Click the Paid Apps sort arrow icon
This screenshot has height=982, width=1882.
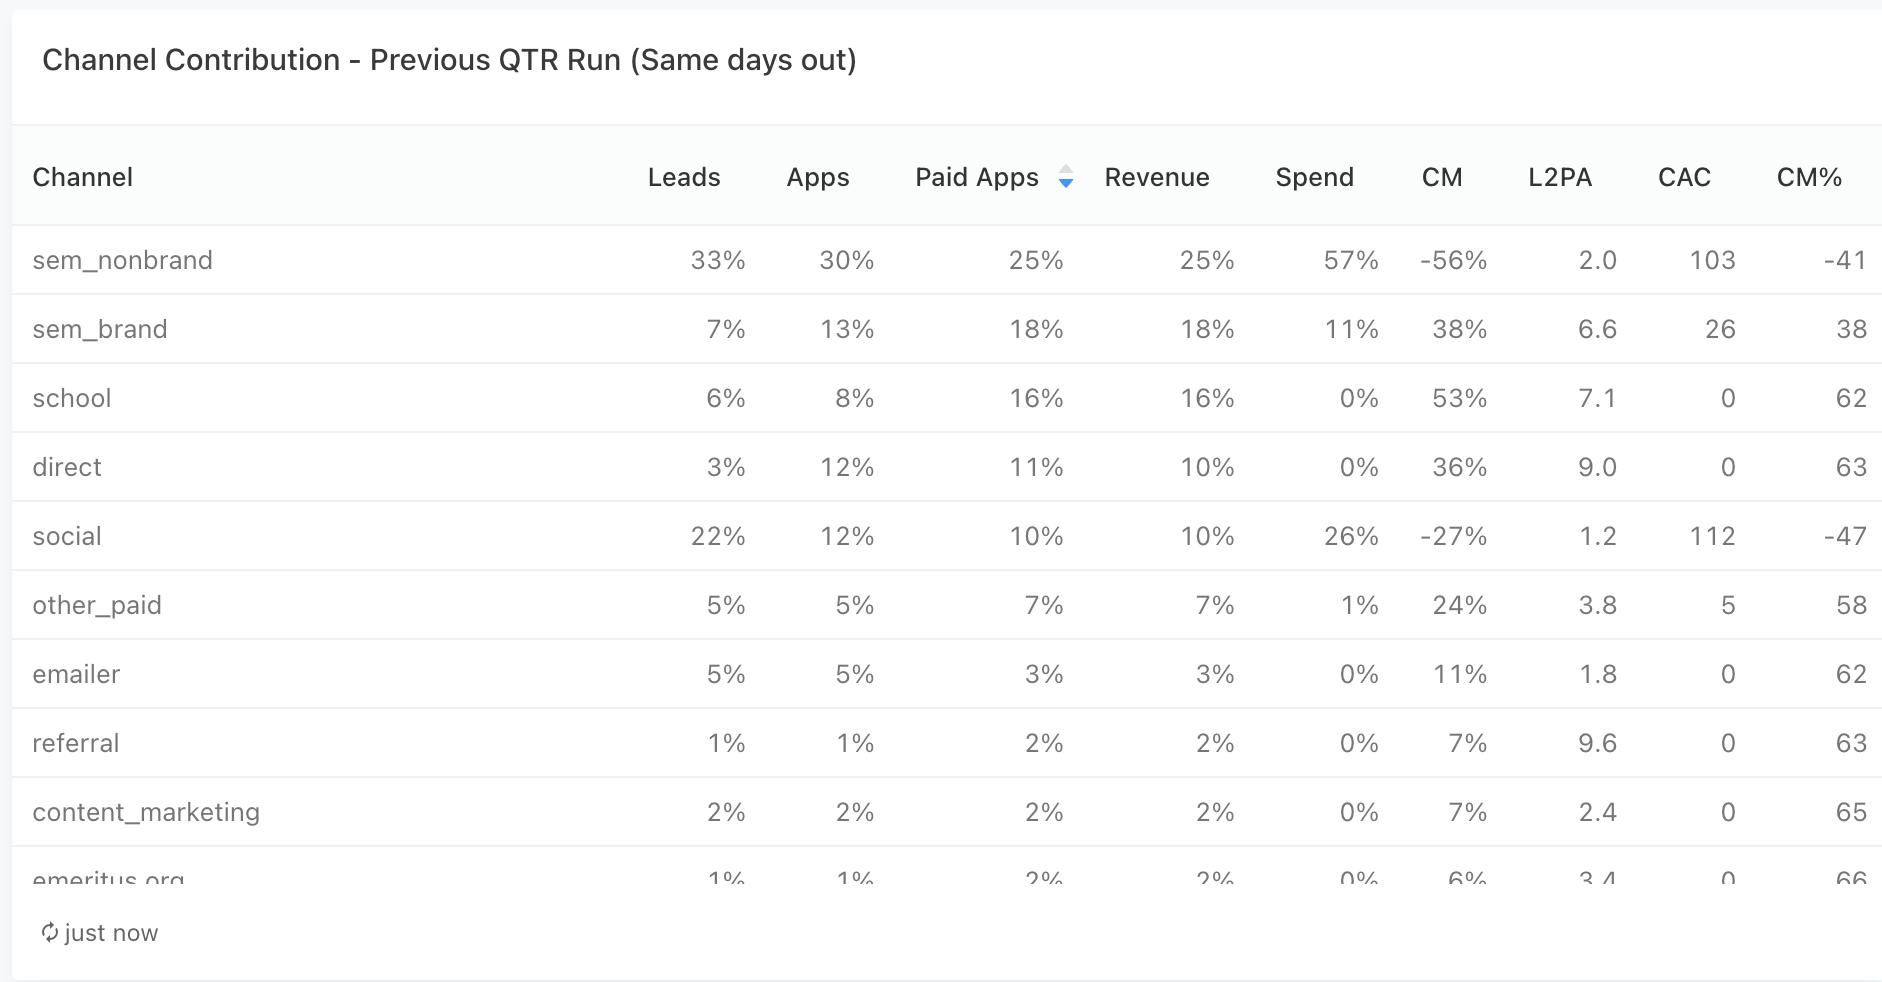[1066, 177]
